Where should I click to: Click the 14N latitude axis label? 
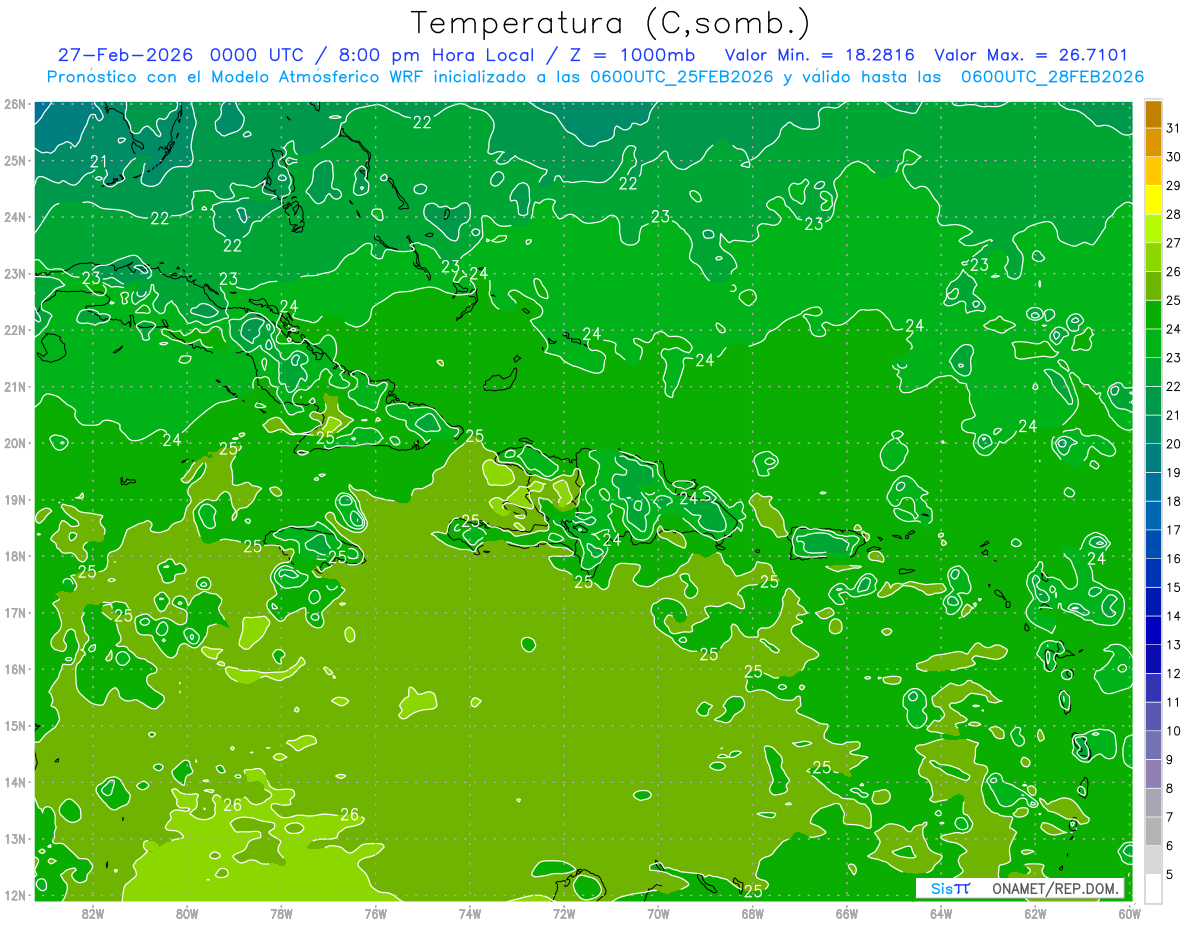pos(14,782)
